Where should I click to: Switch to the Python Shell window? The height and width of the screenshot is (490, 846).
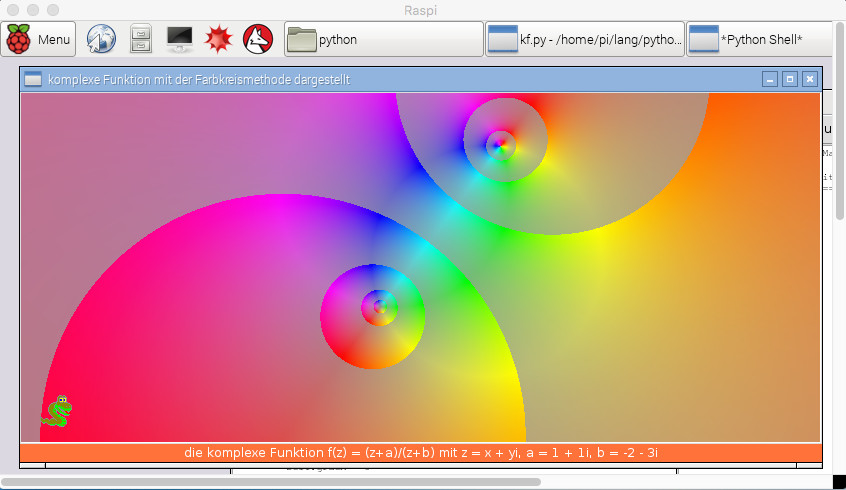[760, 40]
